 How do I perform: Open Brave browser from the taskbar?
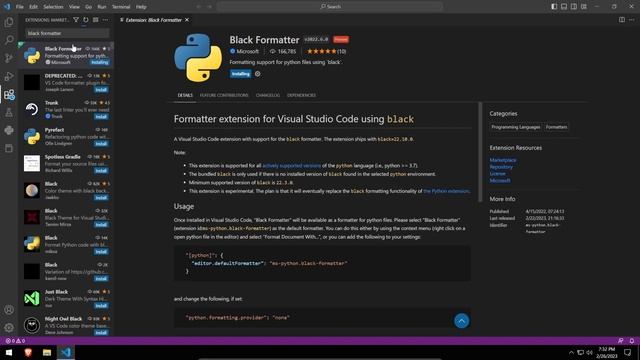[x=28, y=352]
